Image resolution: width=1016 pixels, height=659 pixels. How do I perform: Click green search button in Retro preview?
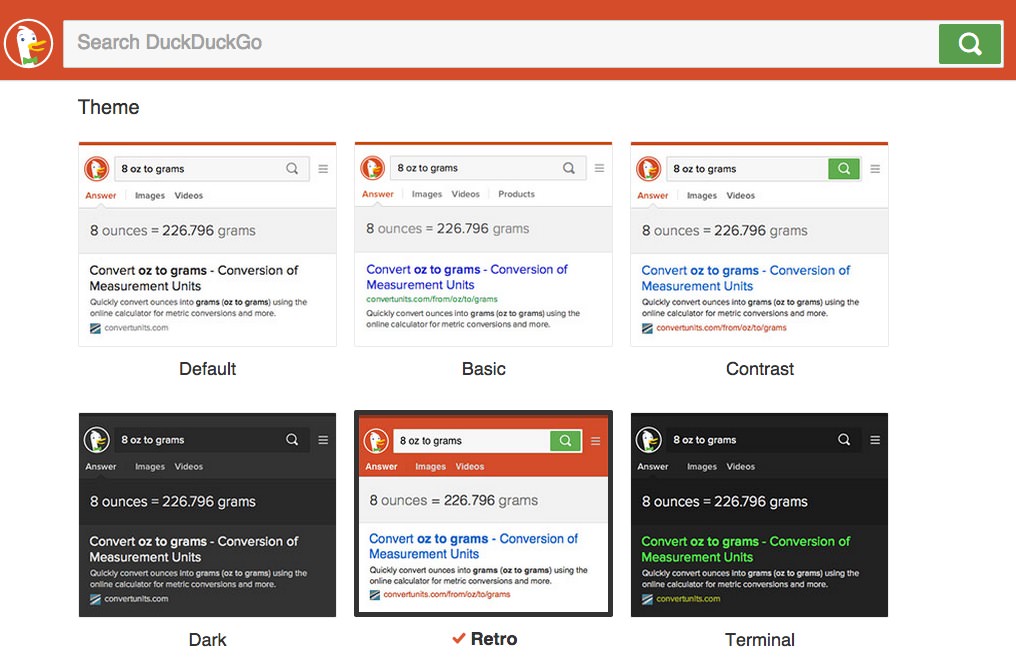(566, 441)
